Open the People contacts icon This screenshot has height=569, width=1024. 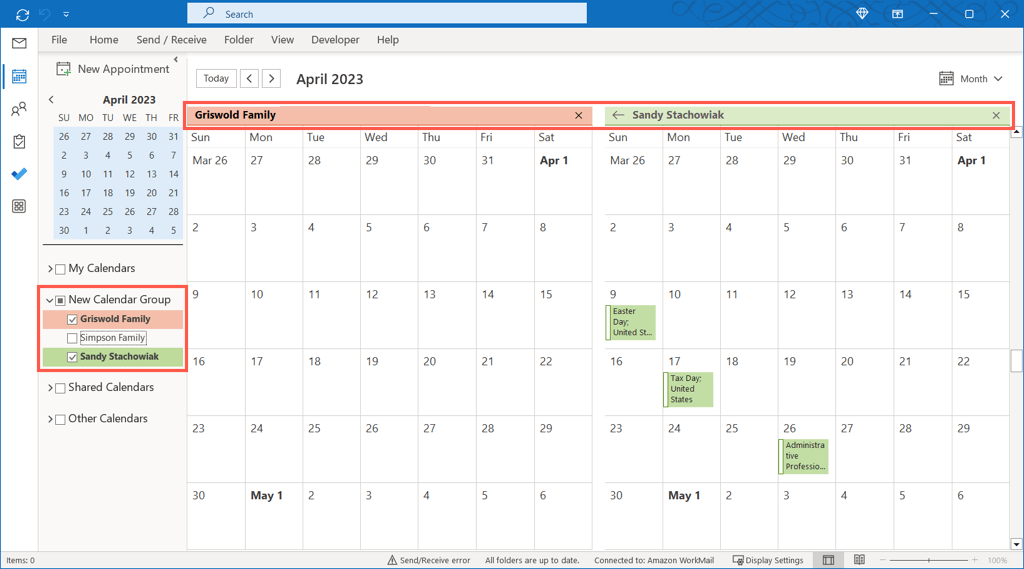19,108
